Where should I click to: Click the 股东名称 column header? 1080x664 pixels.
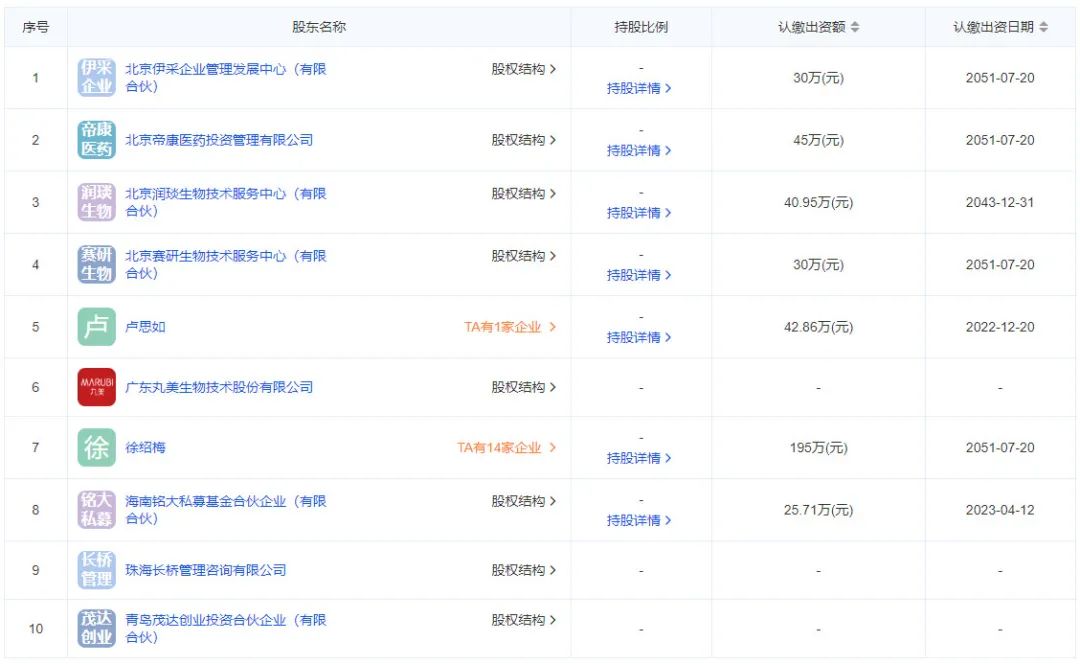[319, 27]
